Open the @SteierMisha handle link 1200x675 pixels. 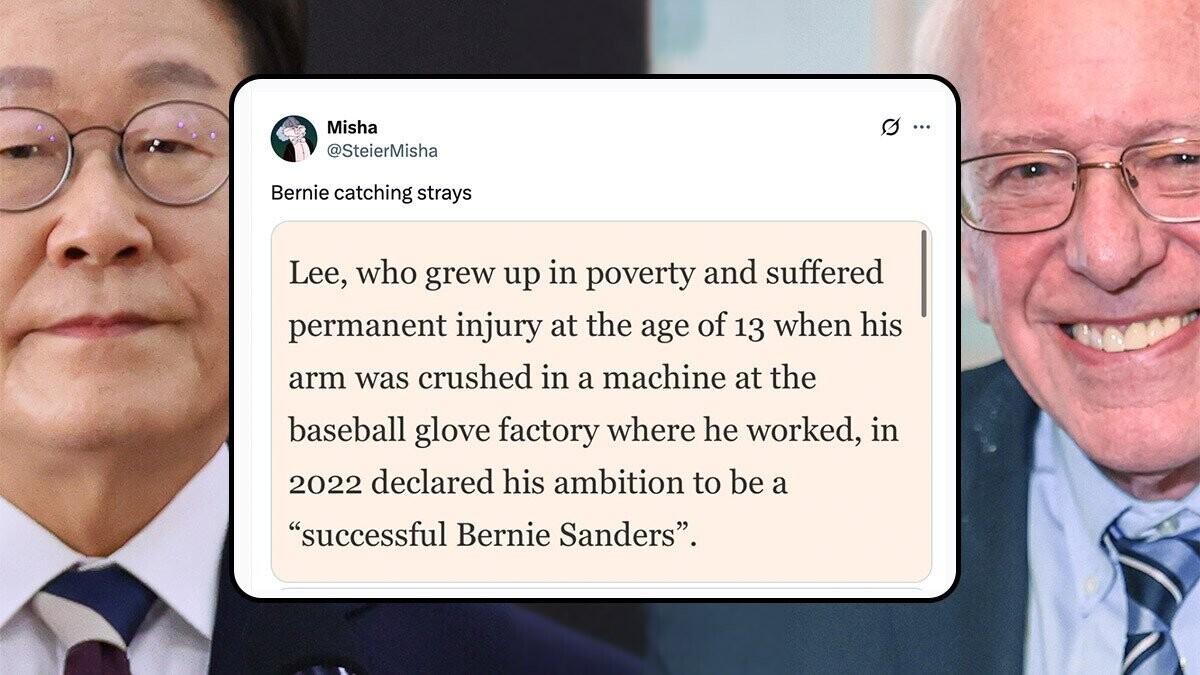click(x=382, y=151)
